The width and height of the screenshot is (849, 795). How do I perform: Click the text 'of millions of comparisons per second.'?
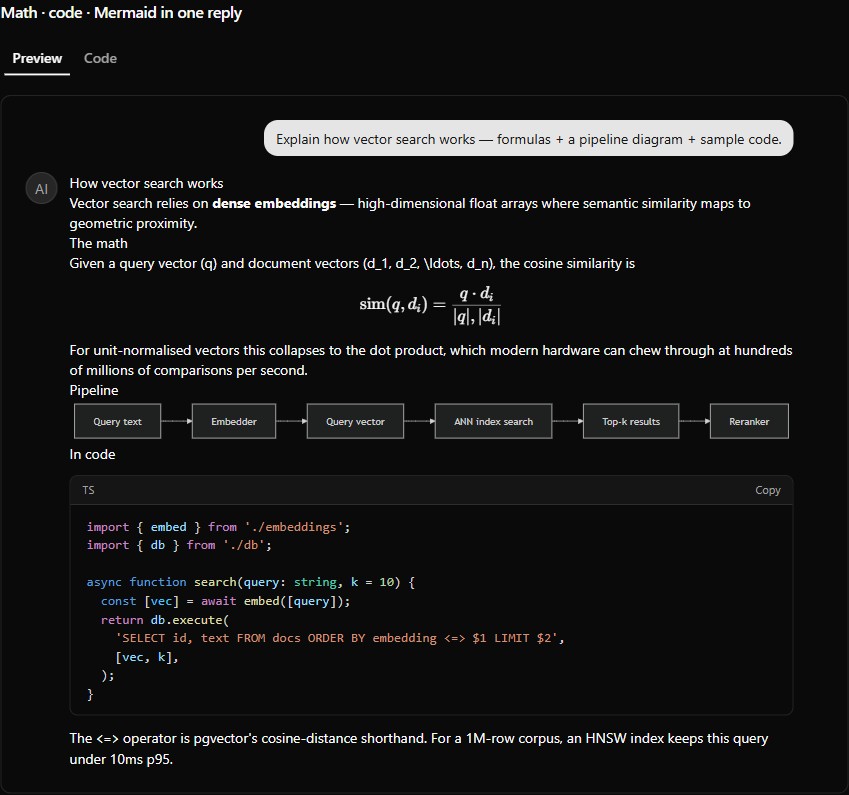tap(188, 370)
